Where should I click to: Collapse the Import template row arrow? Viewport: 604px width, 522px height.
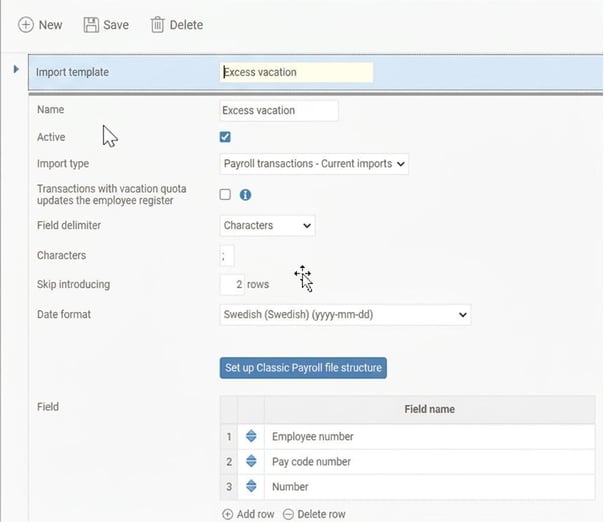pos(16,69)
